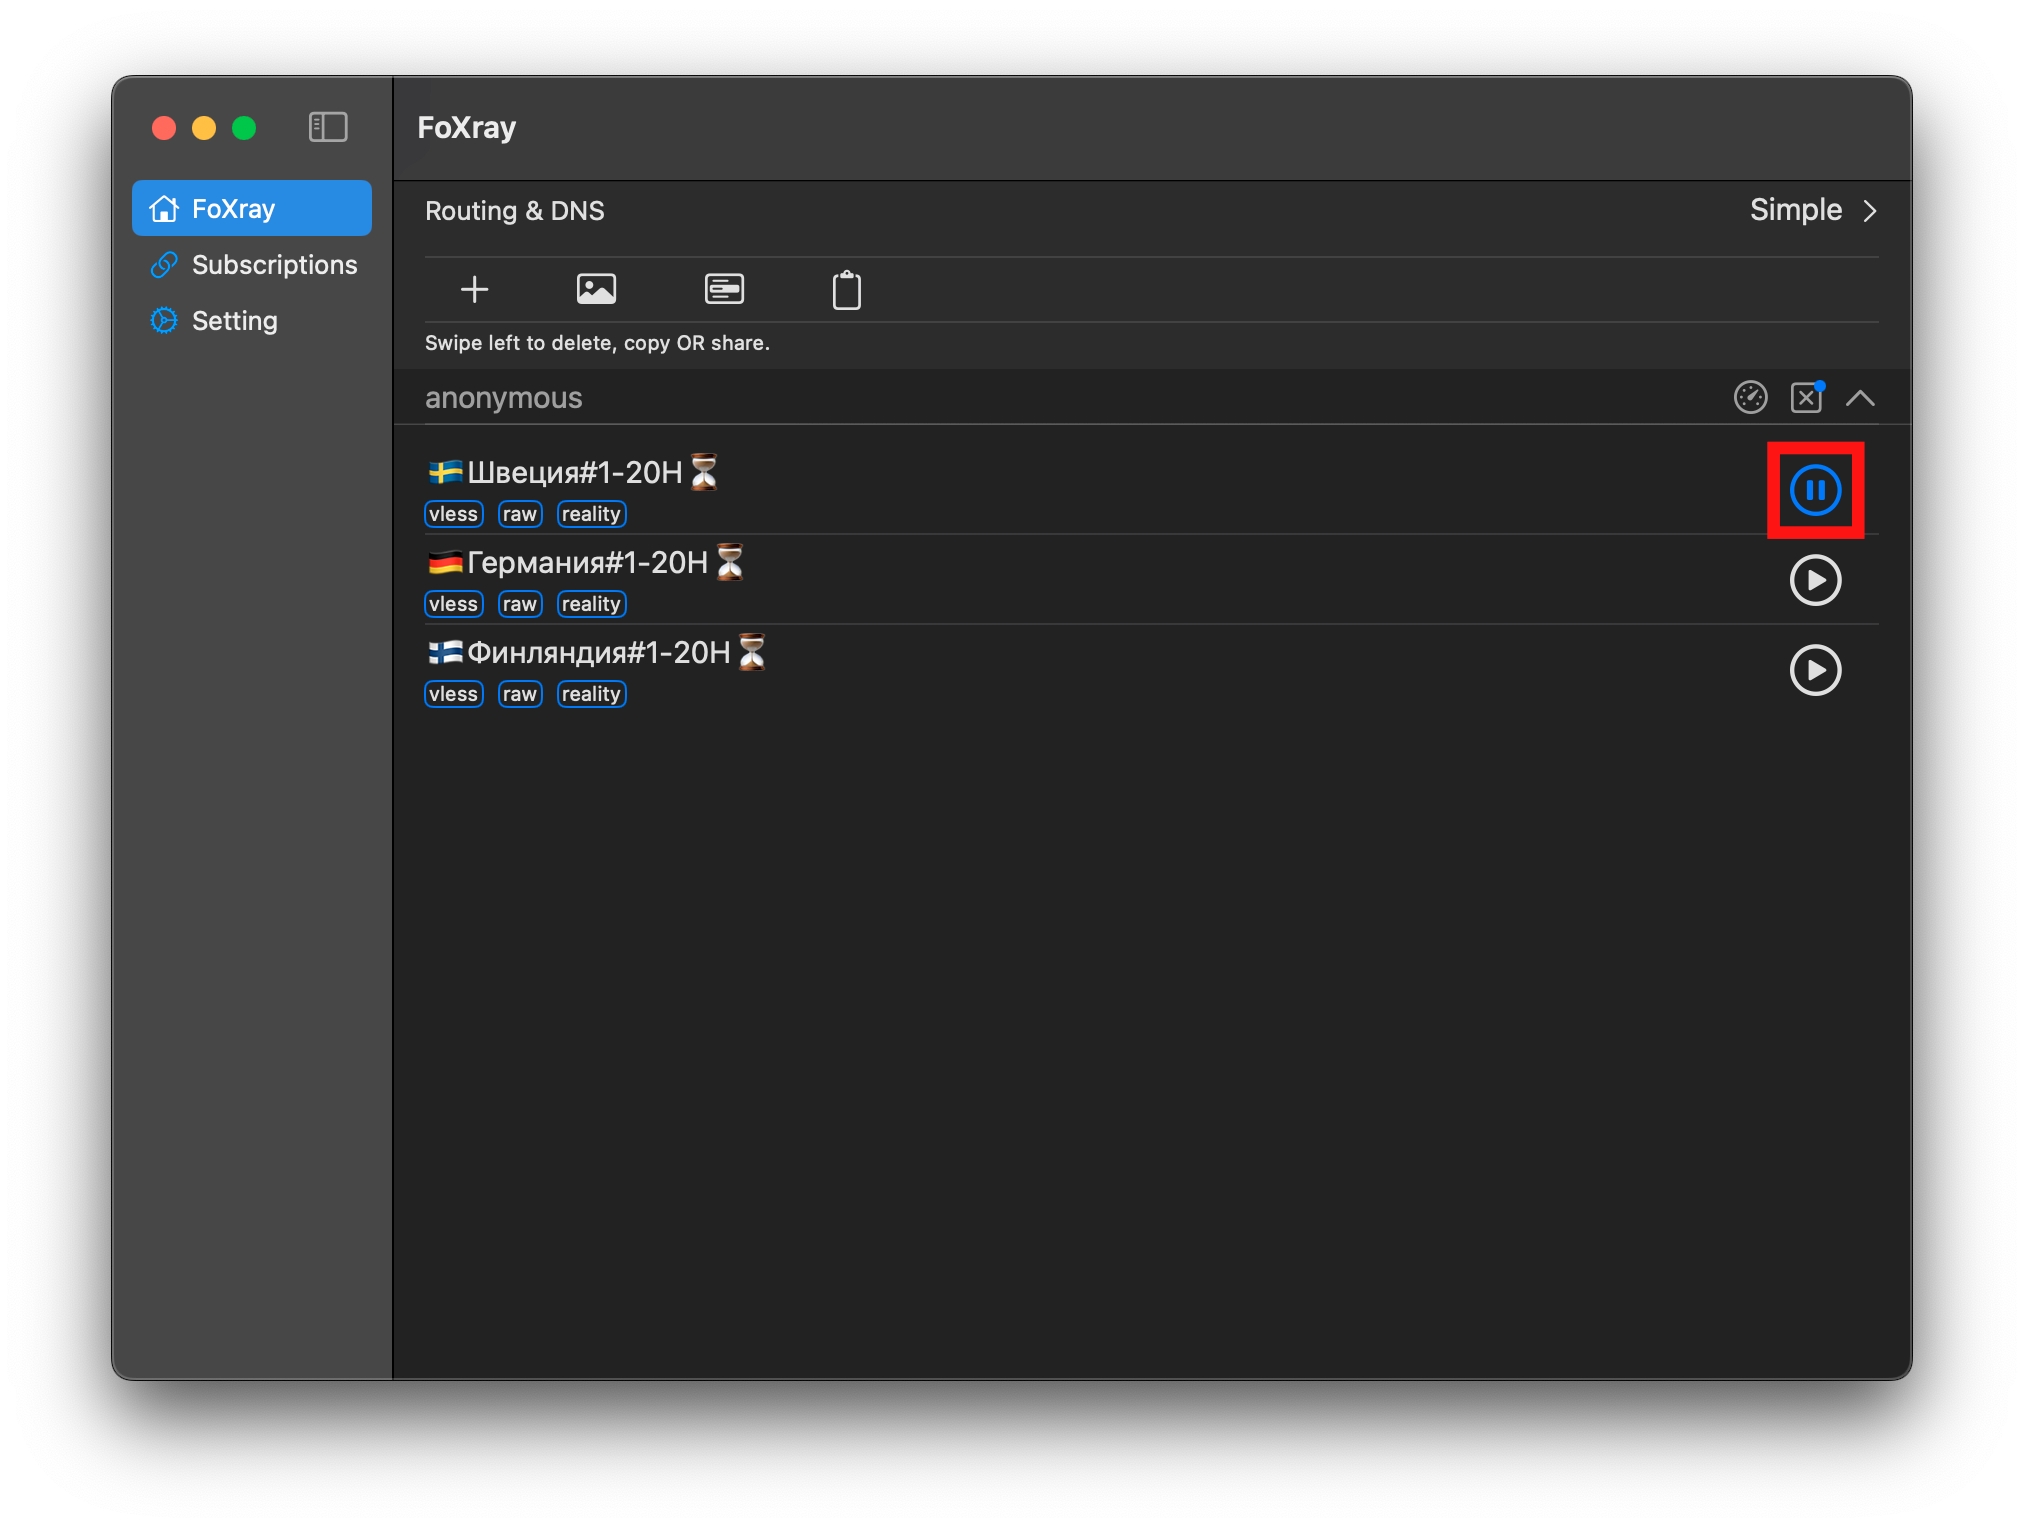Open the Routing & DNS row
The height and width of the screenshot is (1527, 2023).
515,211
